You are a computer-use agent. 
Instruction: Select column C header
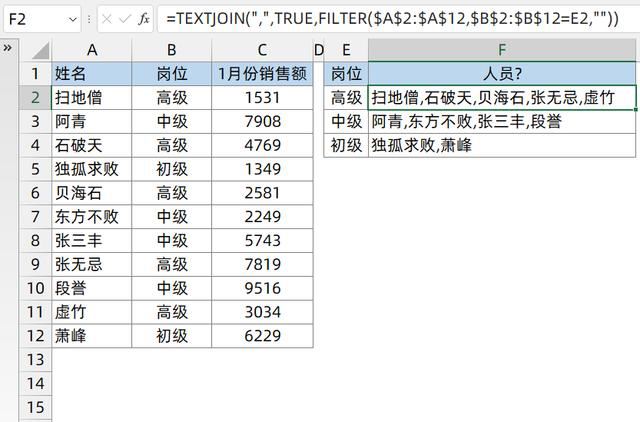(262, 50)
